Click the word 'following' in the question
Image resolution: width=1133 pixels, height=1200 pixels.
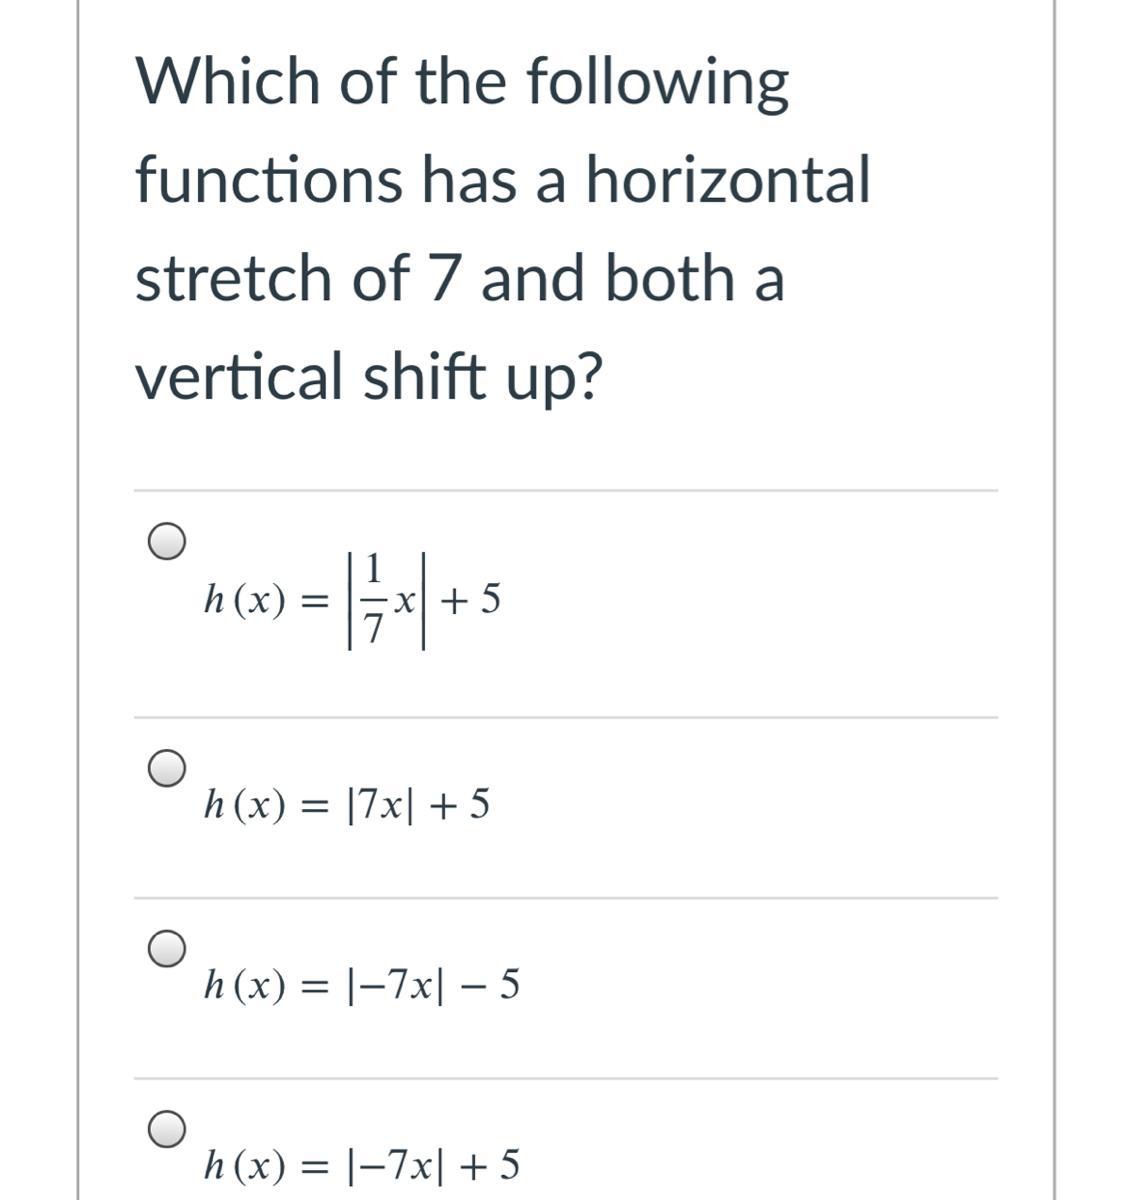656,85
